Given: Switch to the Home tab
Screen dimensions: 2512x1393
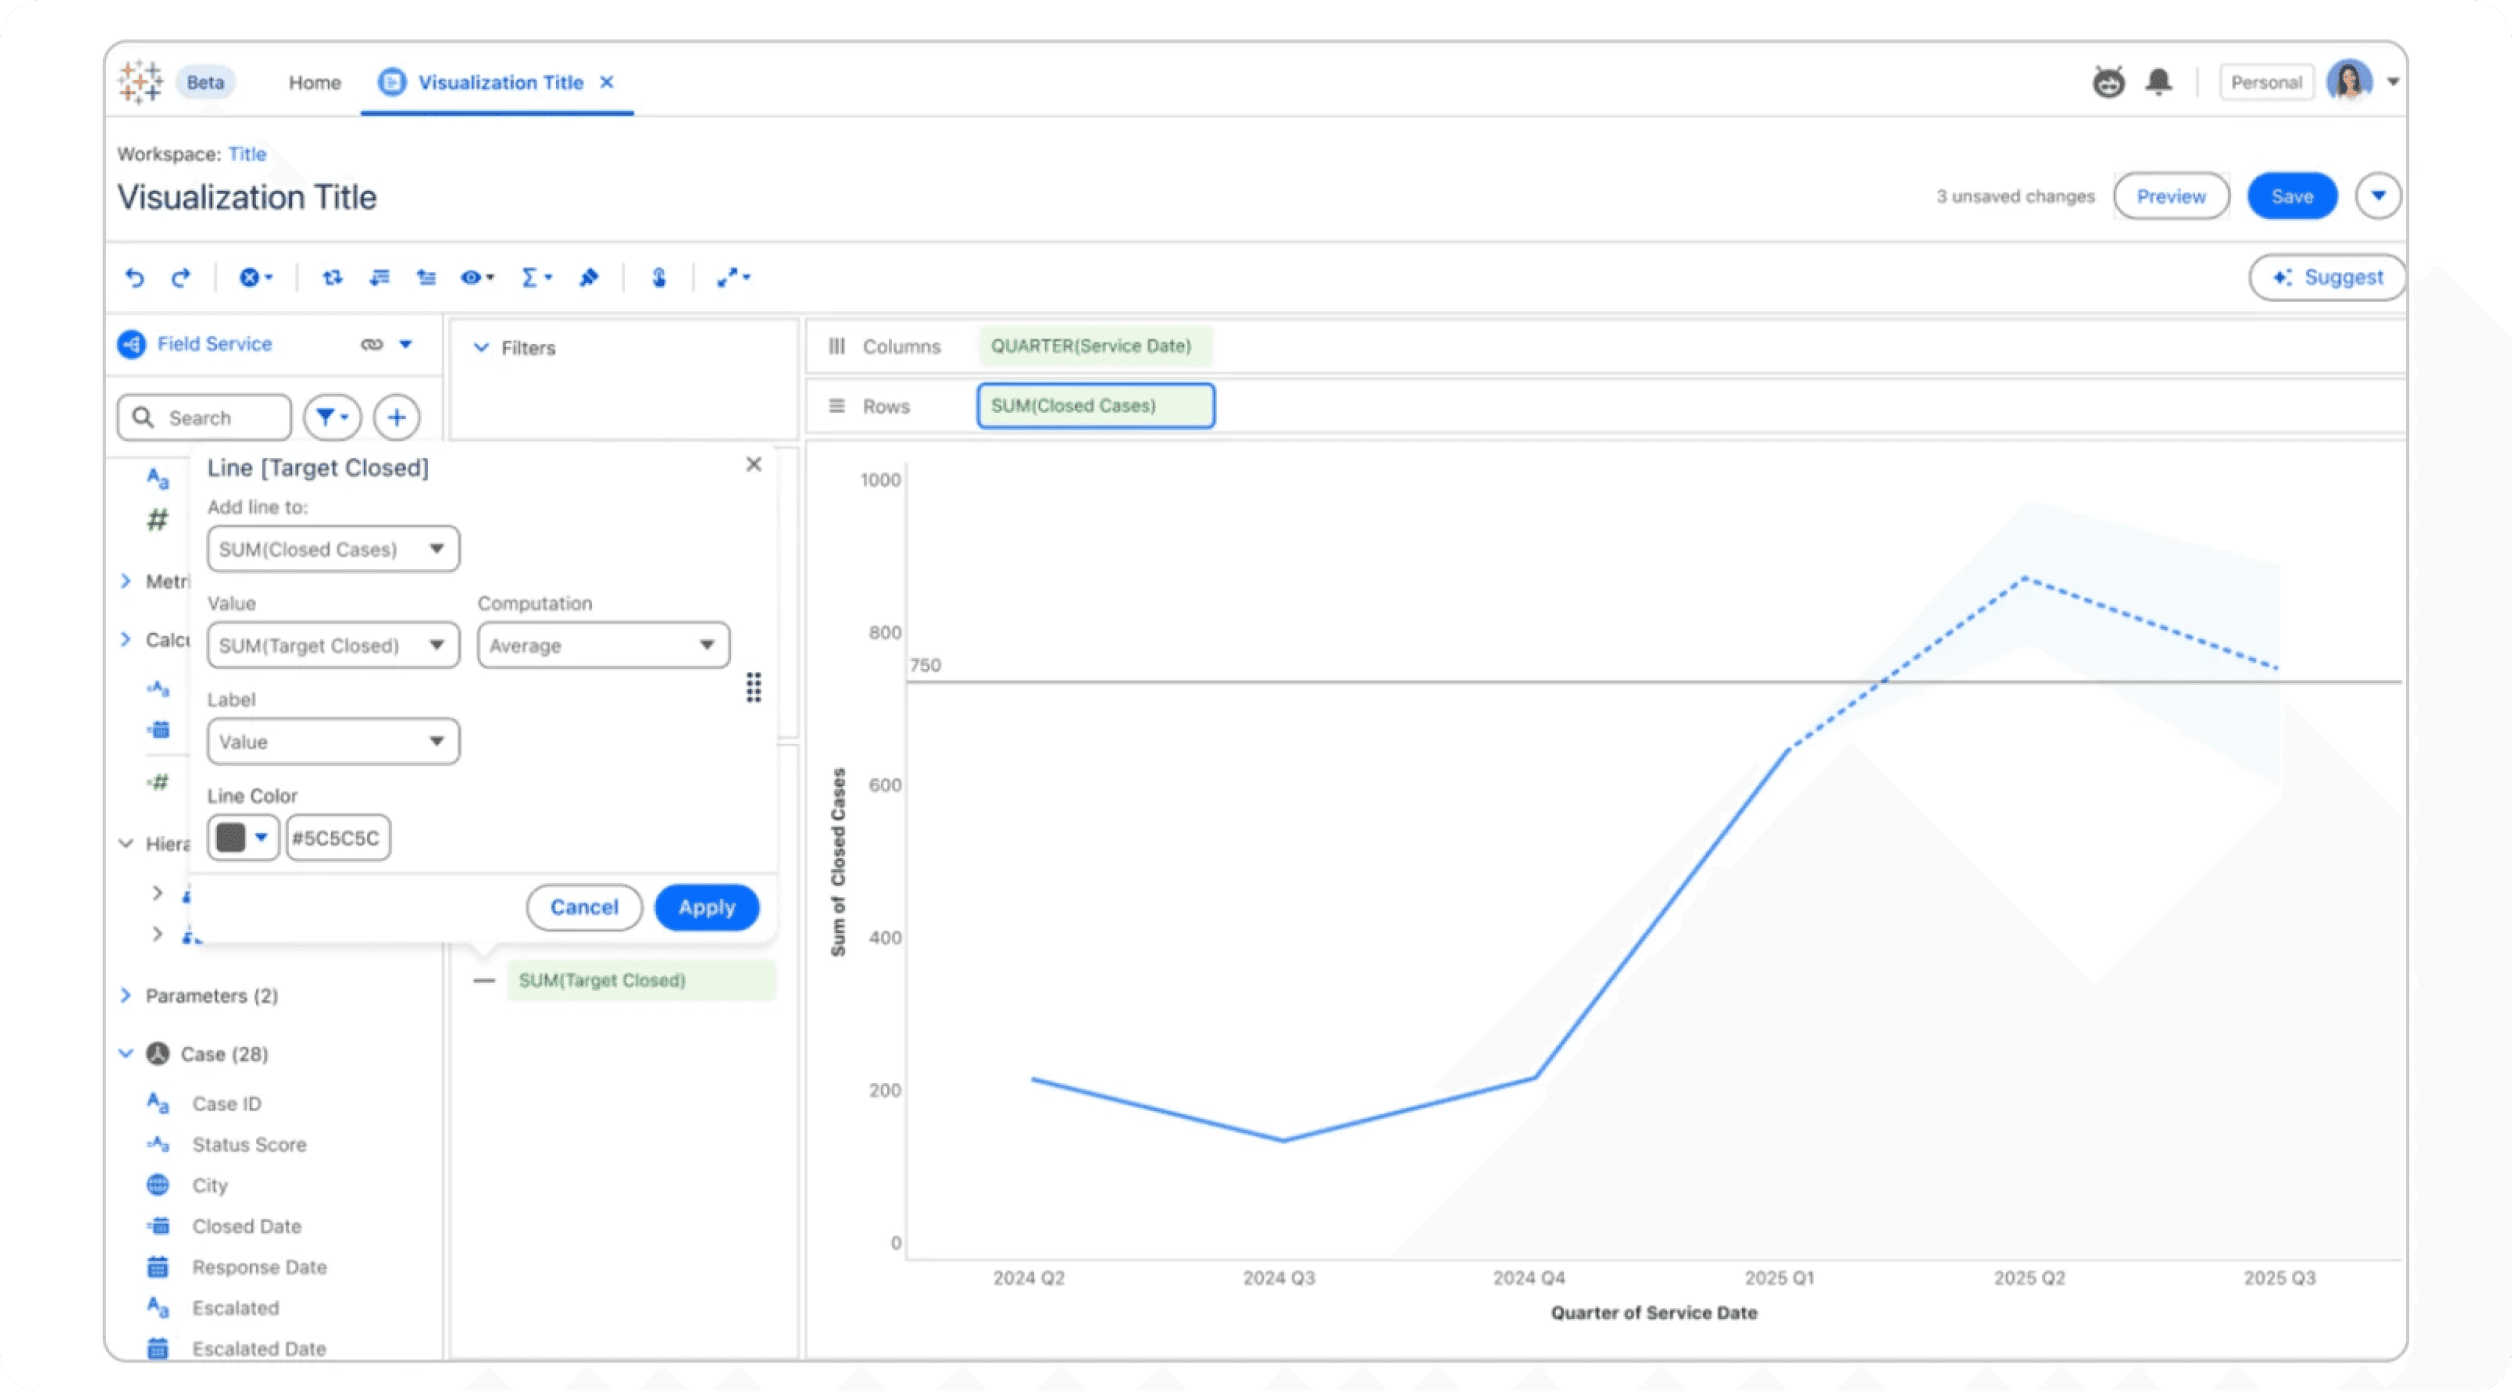Looking at the screenshot, I should click(314, 83).
